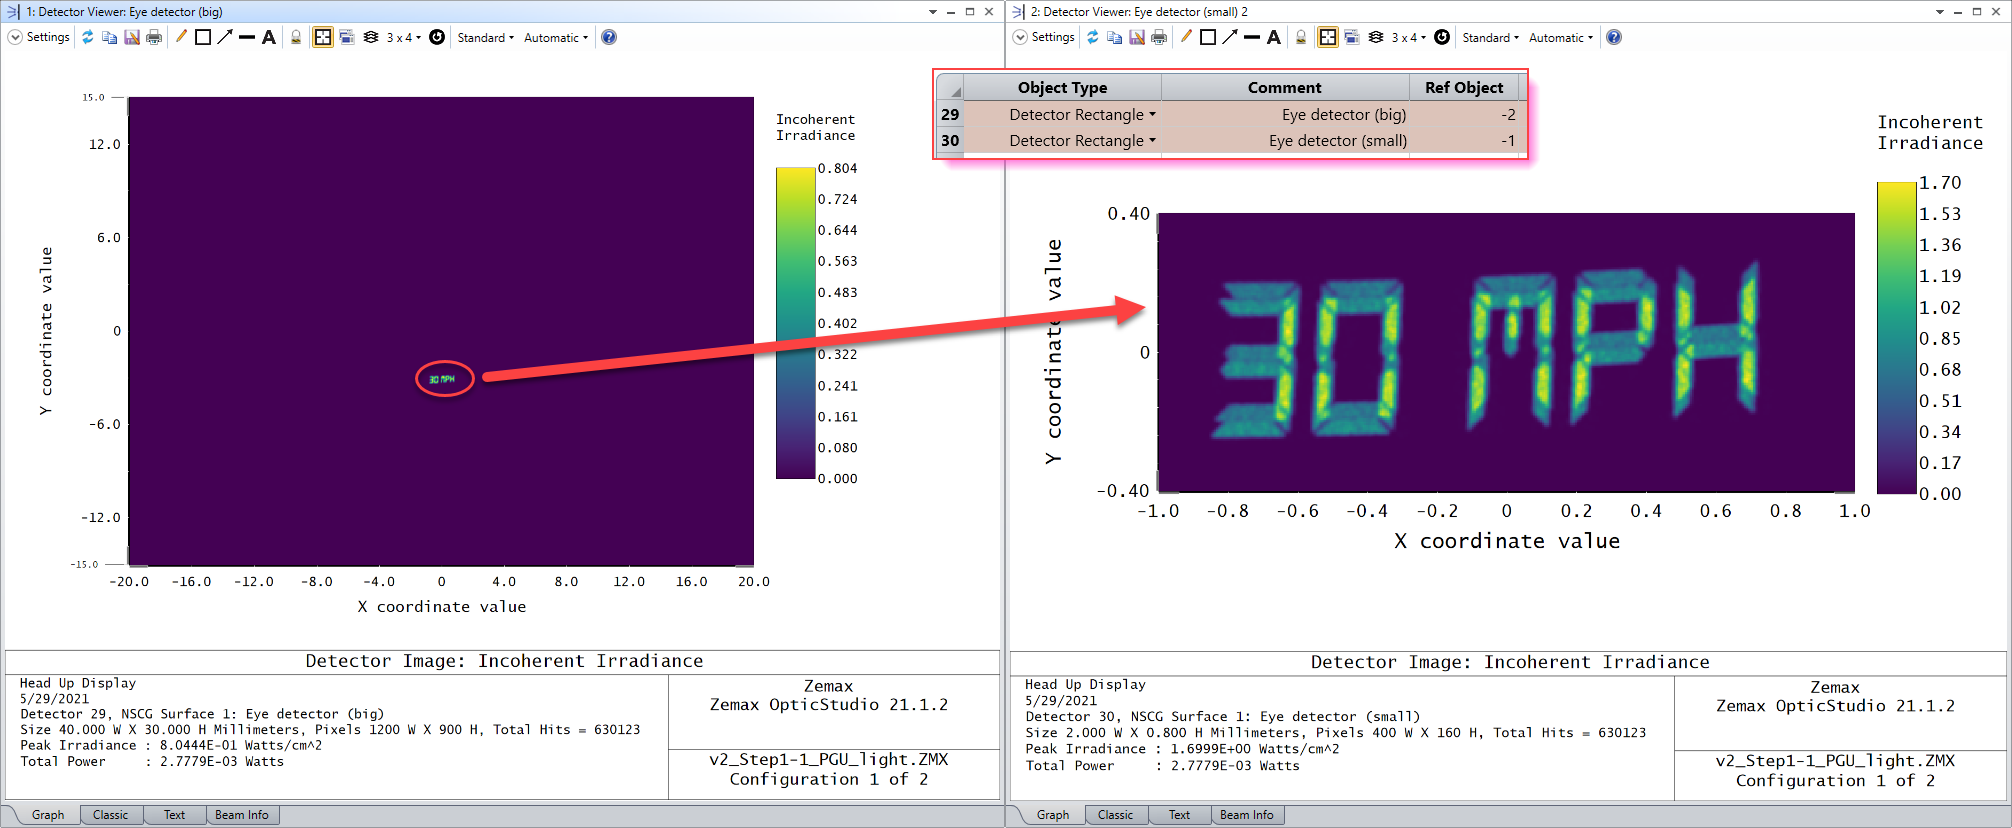Select the Eye detector (small) comment cell
The width and height of the screenshot is (2012, 828).
pyautogui.click(x=1285, y=140)
